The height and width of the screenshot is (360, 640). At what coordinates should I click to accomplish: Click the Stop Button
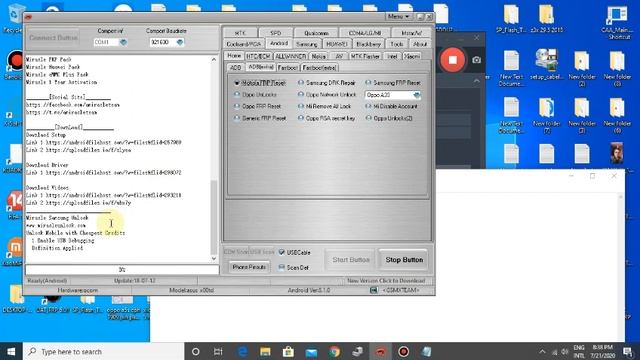click(404, 260)
